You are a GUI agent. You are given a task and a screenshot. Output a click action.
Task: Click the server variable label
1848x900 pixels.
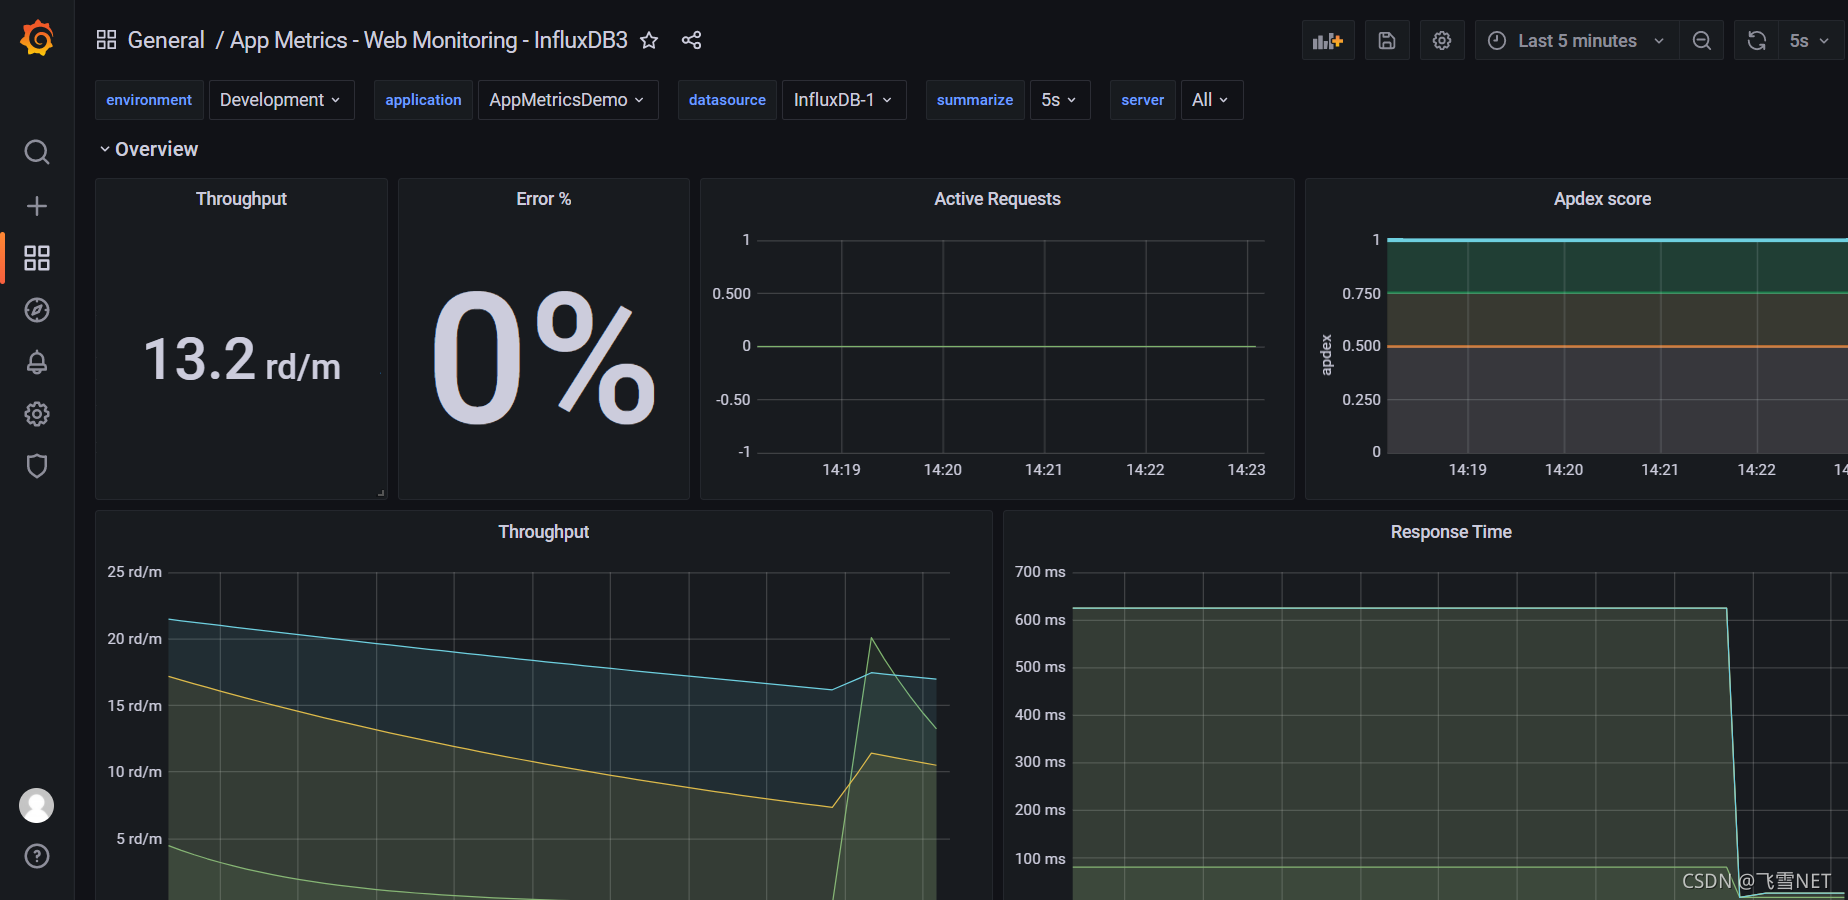(1142, 100)
